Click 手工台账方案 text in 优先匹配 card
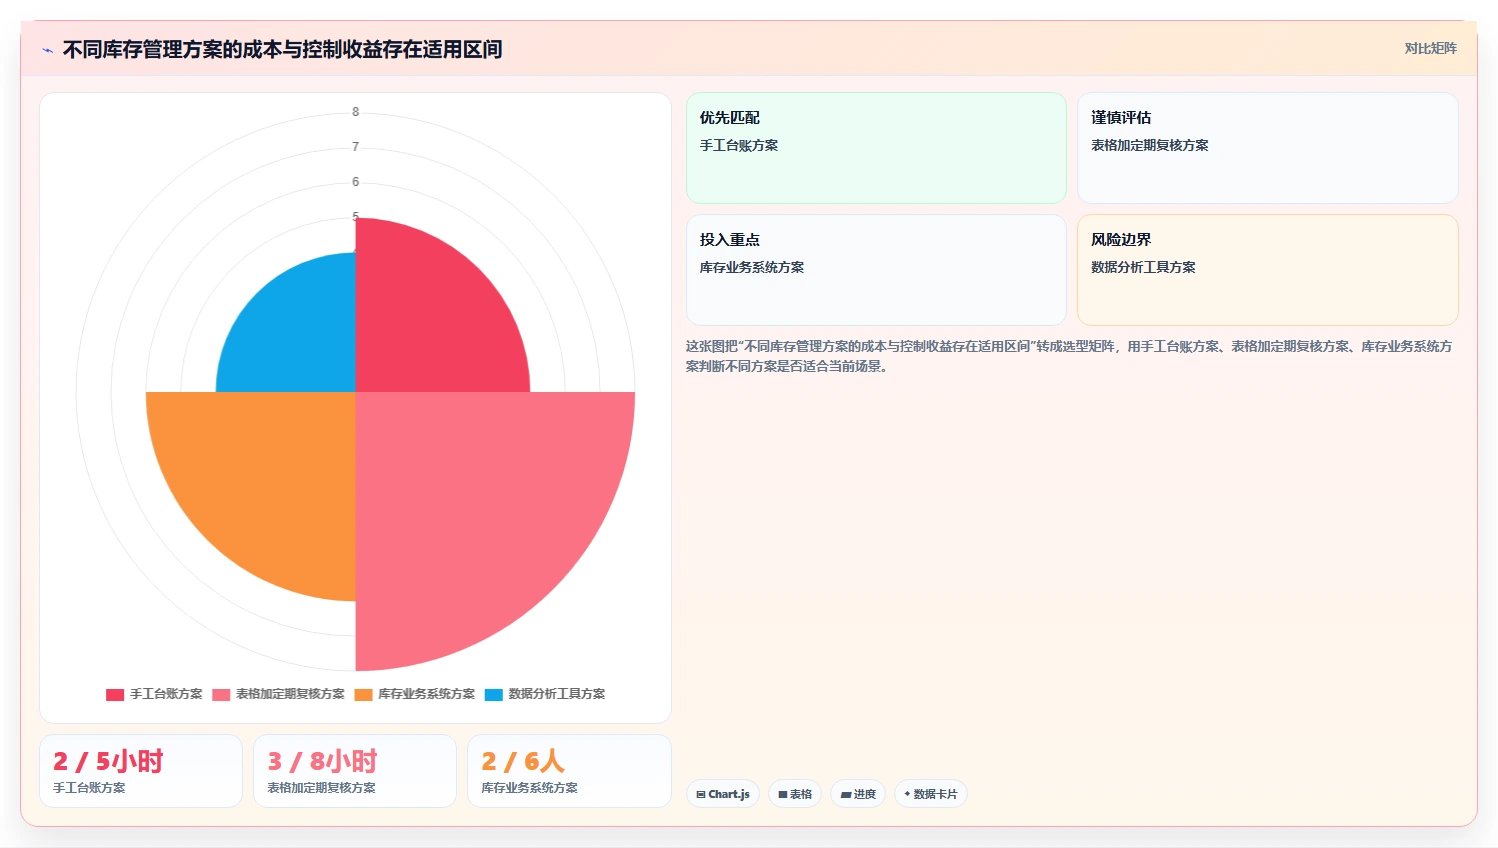This screenshot has height=848, width=1498. point(739,146)
